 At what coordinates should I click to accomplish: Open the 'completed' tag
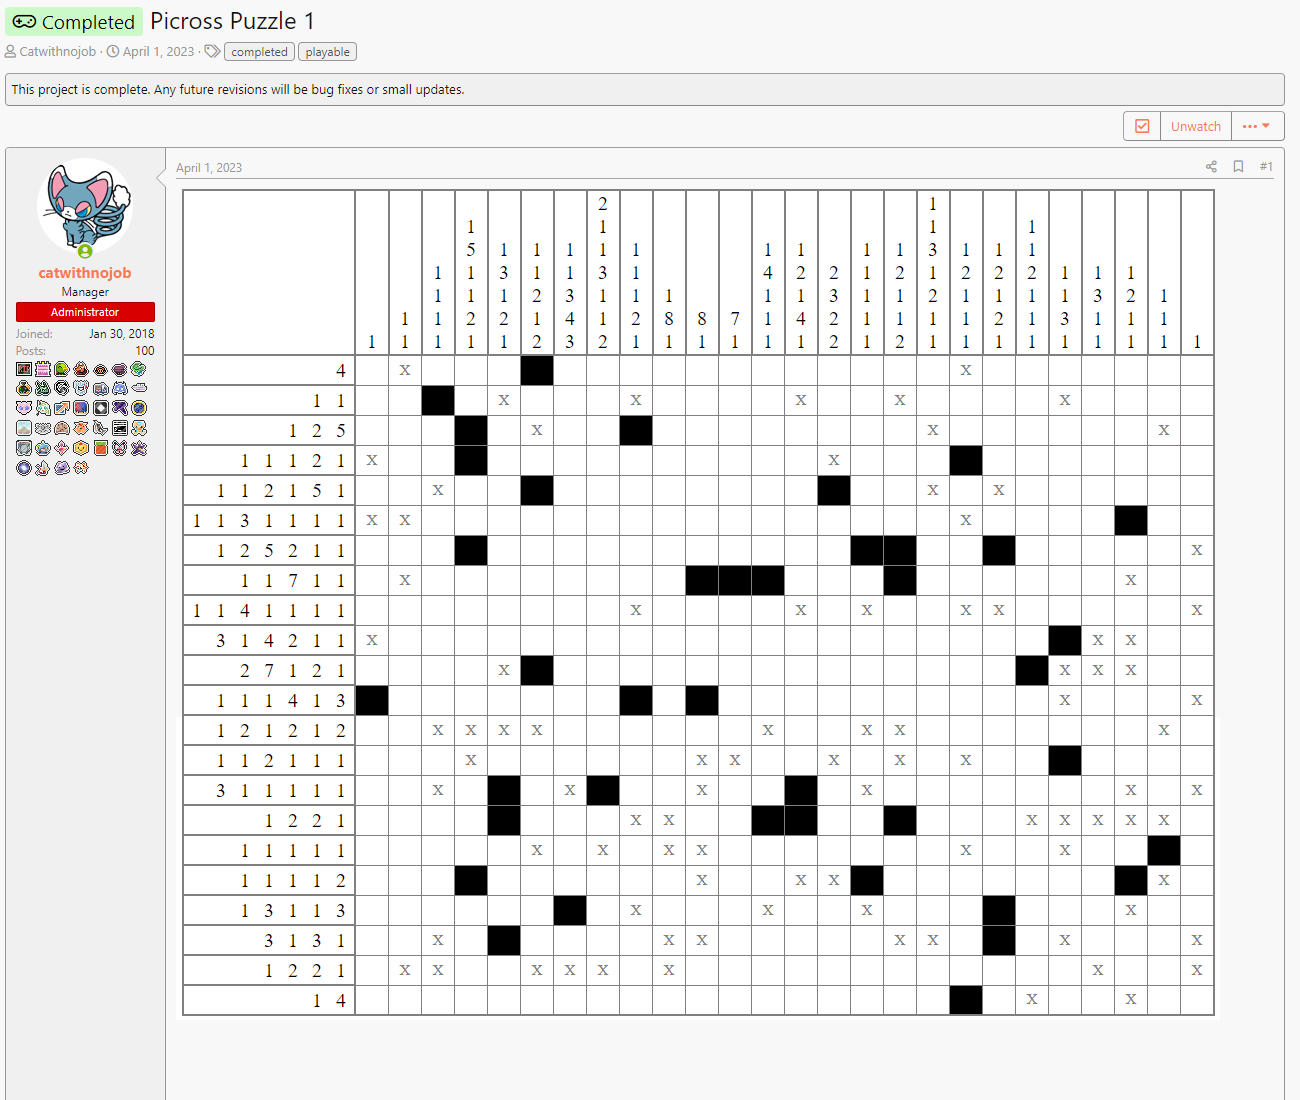point(259,52)
